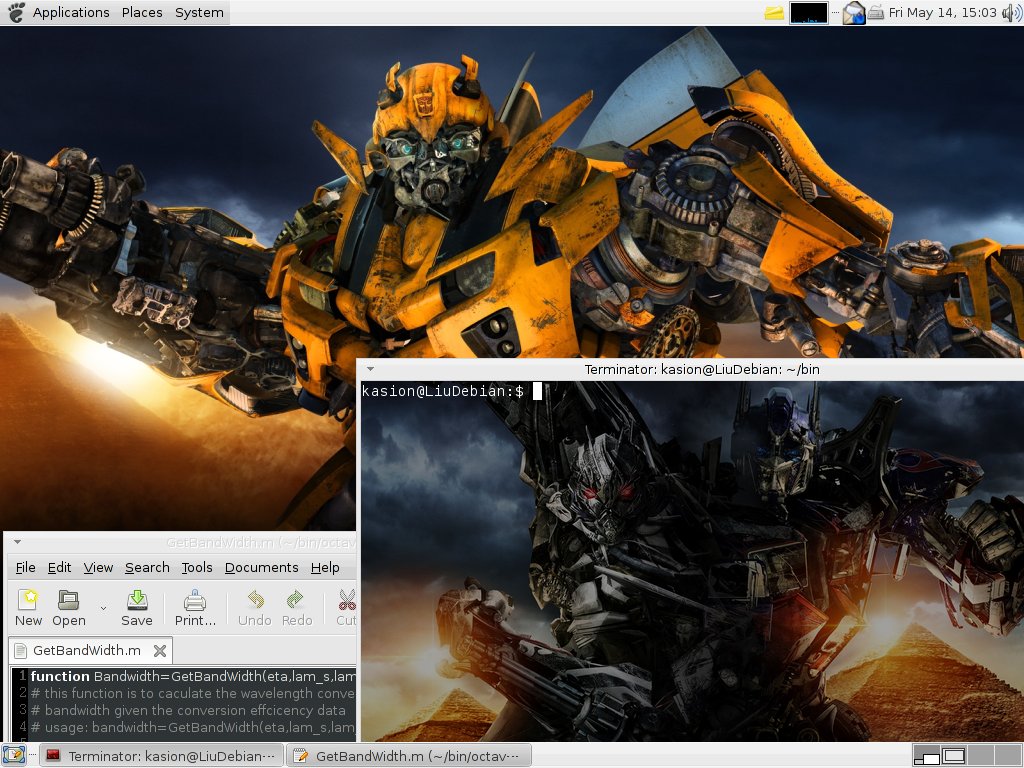The image size is (1024, 768).
Task: Open the Terminator window menu arrow
Action: coord(370,369)
